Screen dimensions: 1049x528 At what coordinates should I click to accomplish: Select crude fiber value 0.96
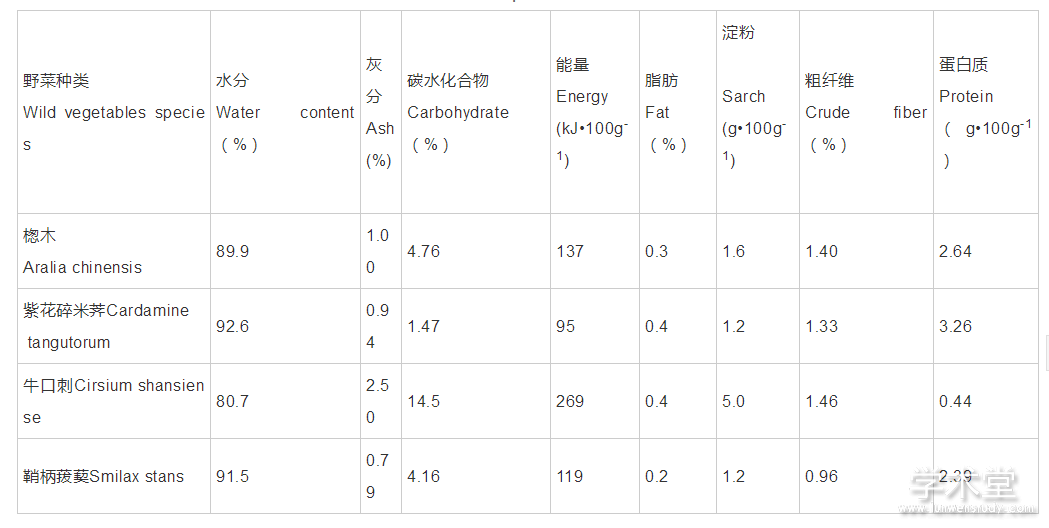pyautogui.click(x=821, y=476)
